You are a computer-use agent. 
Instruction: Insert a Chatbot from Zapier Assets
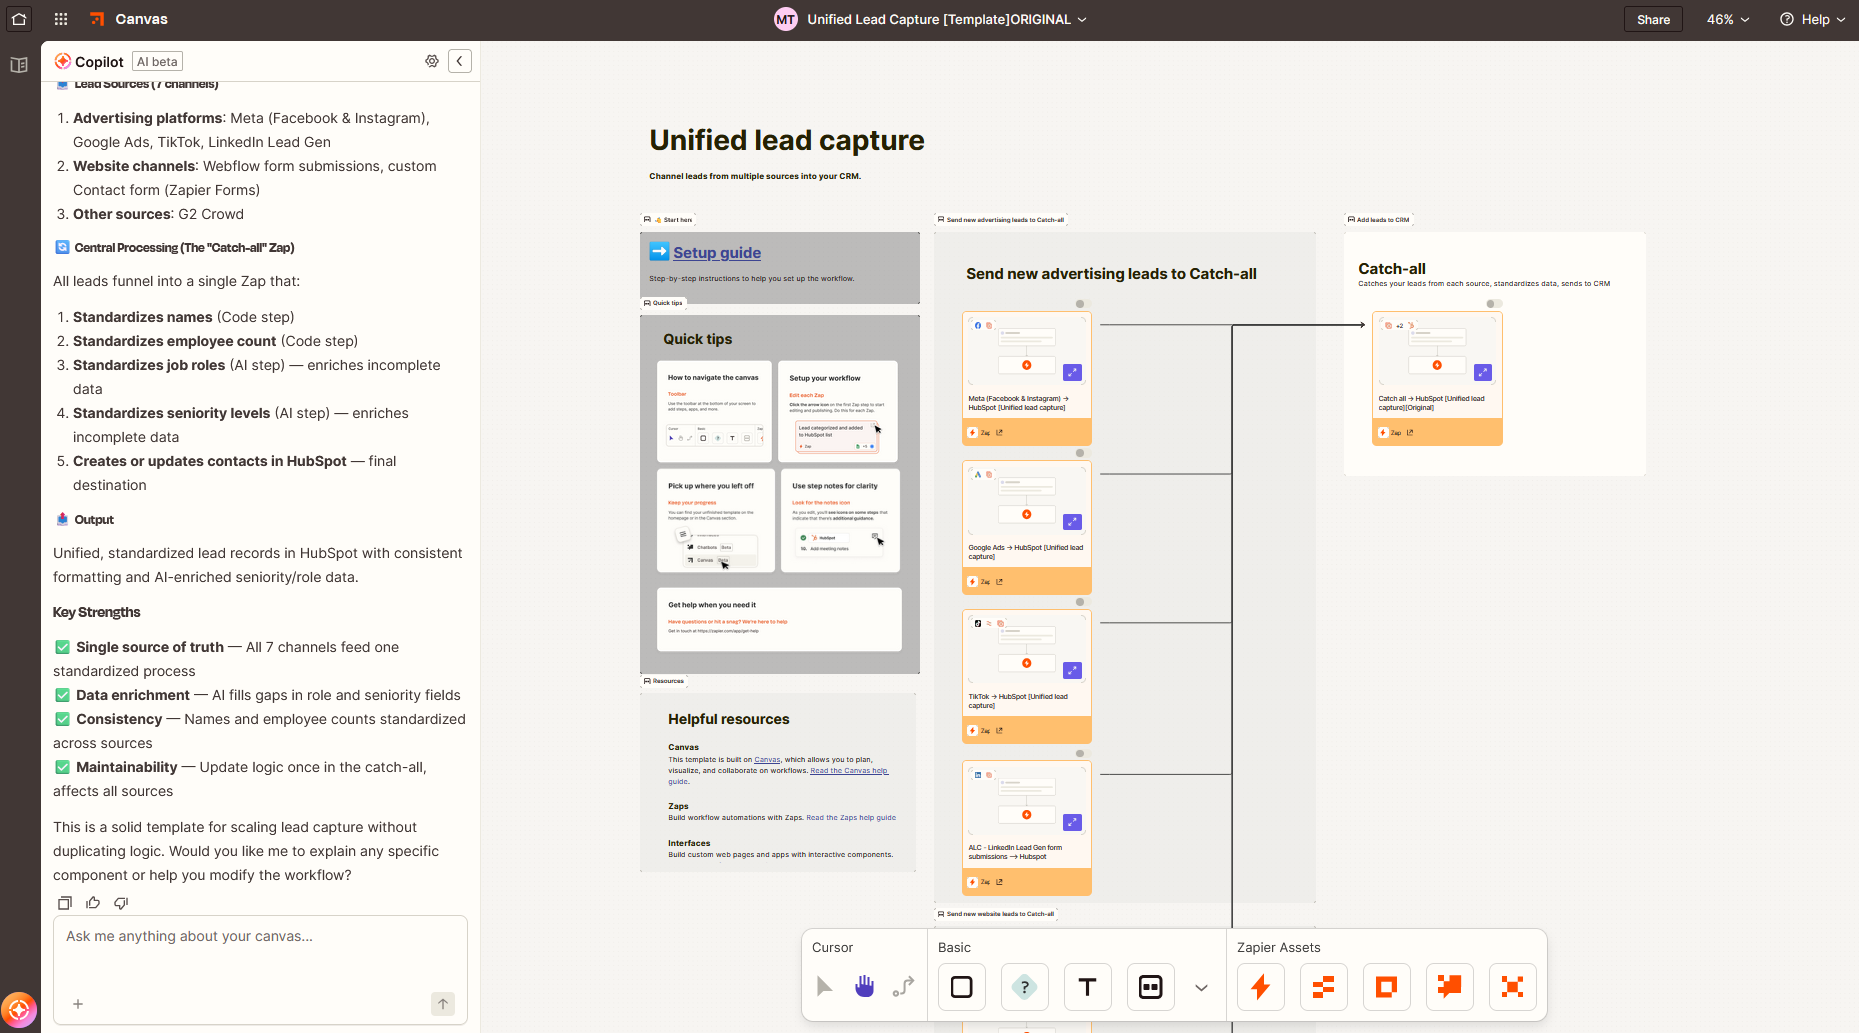click(x=1450, y=986)
